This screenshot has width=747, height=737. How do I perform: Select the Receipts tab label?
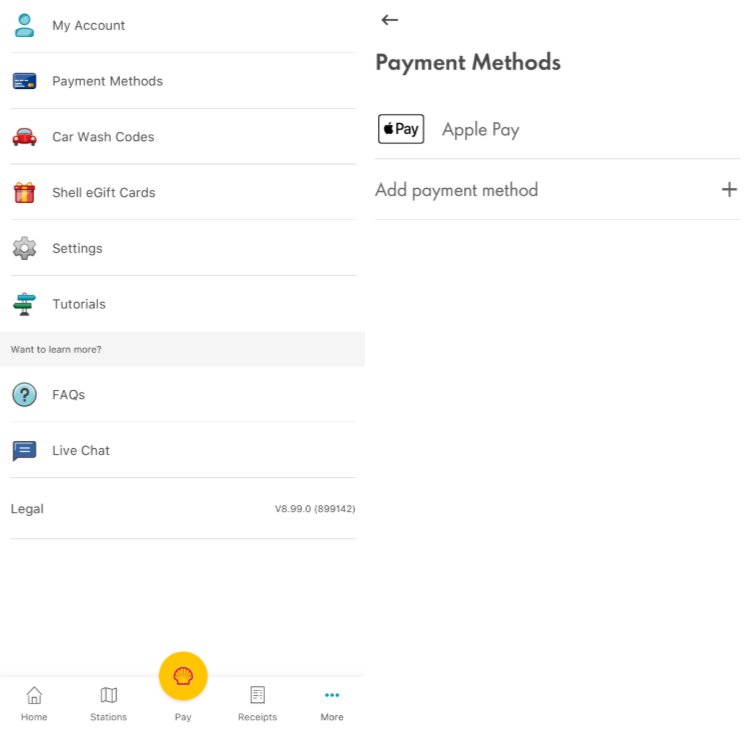258,717
